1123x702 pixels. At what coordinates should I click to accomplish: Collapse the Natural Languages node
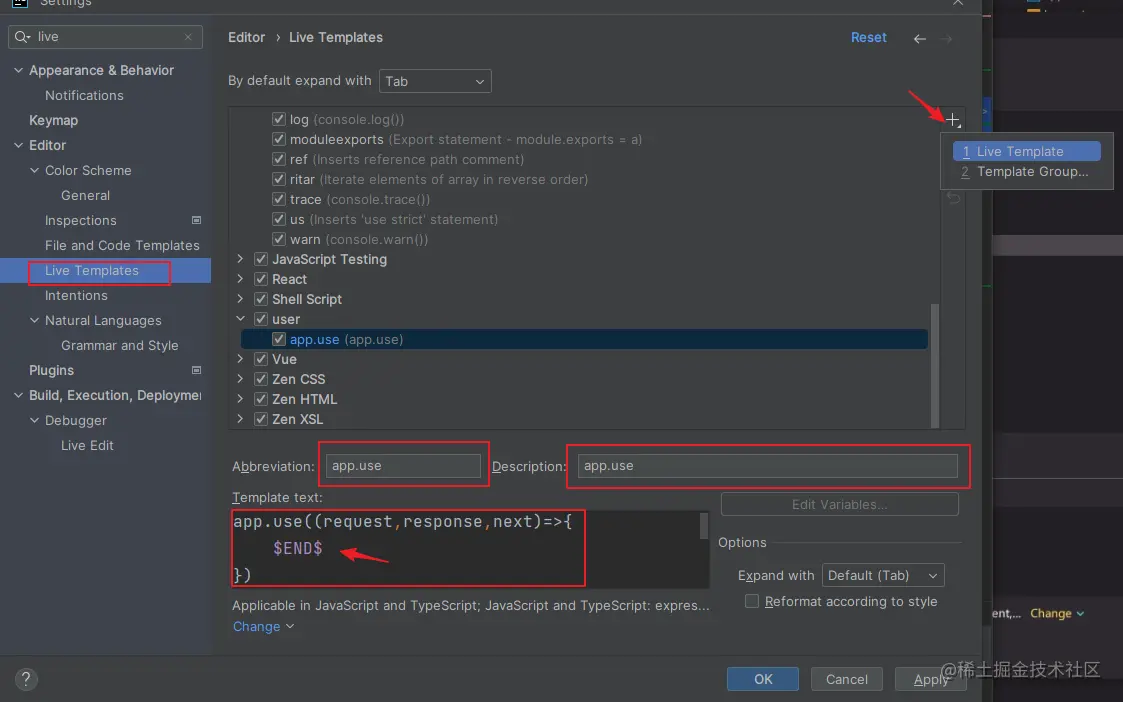pyautogui.click(x=34, y=320)
